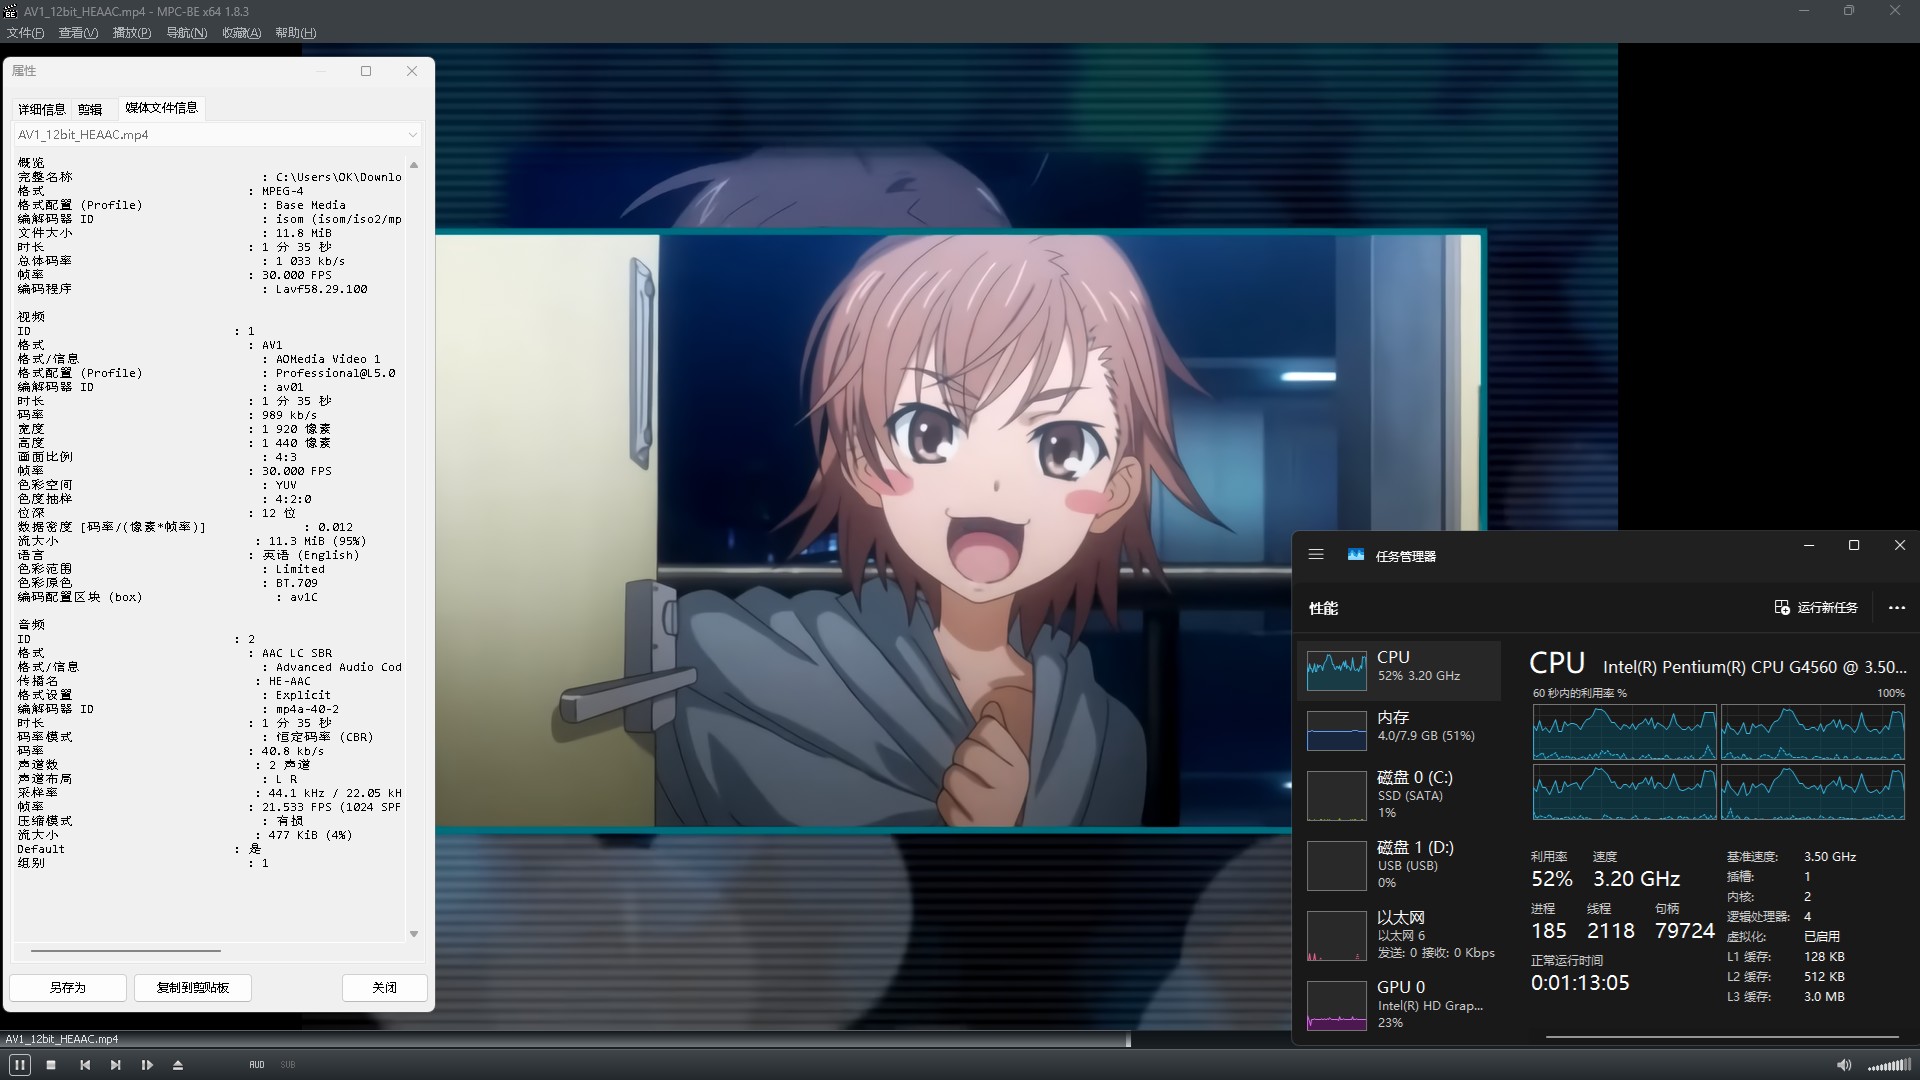The width and height of the screenshot is (1920, 1080).
Task: Click the HE-AAC 传播名 value
Action: [x=290, y=681]
